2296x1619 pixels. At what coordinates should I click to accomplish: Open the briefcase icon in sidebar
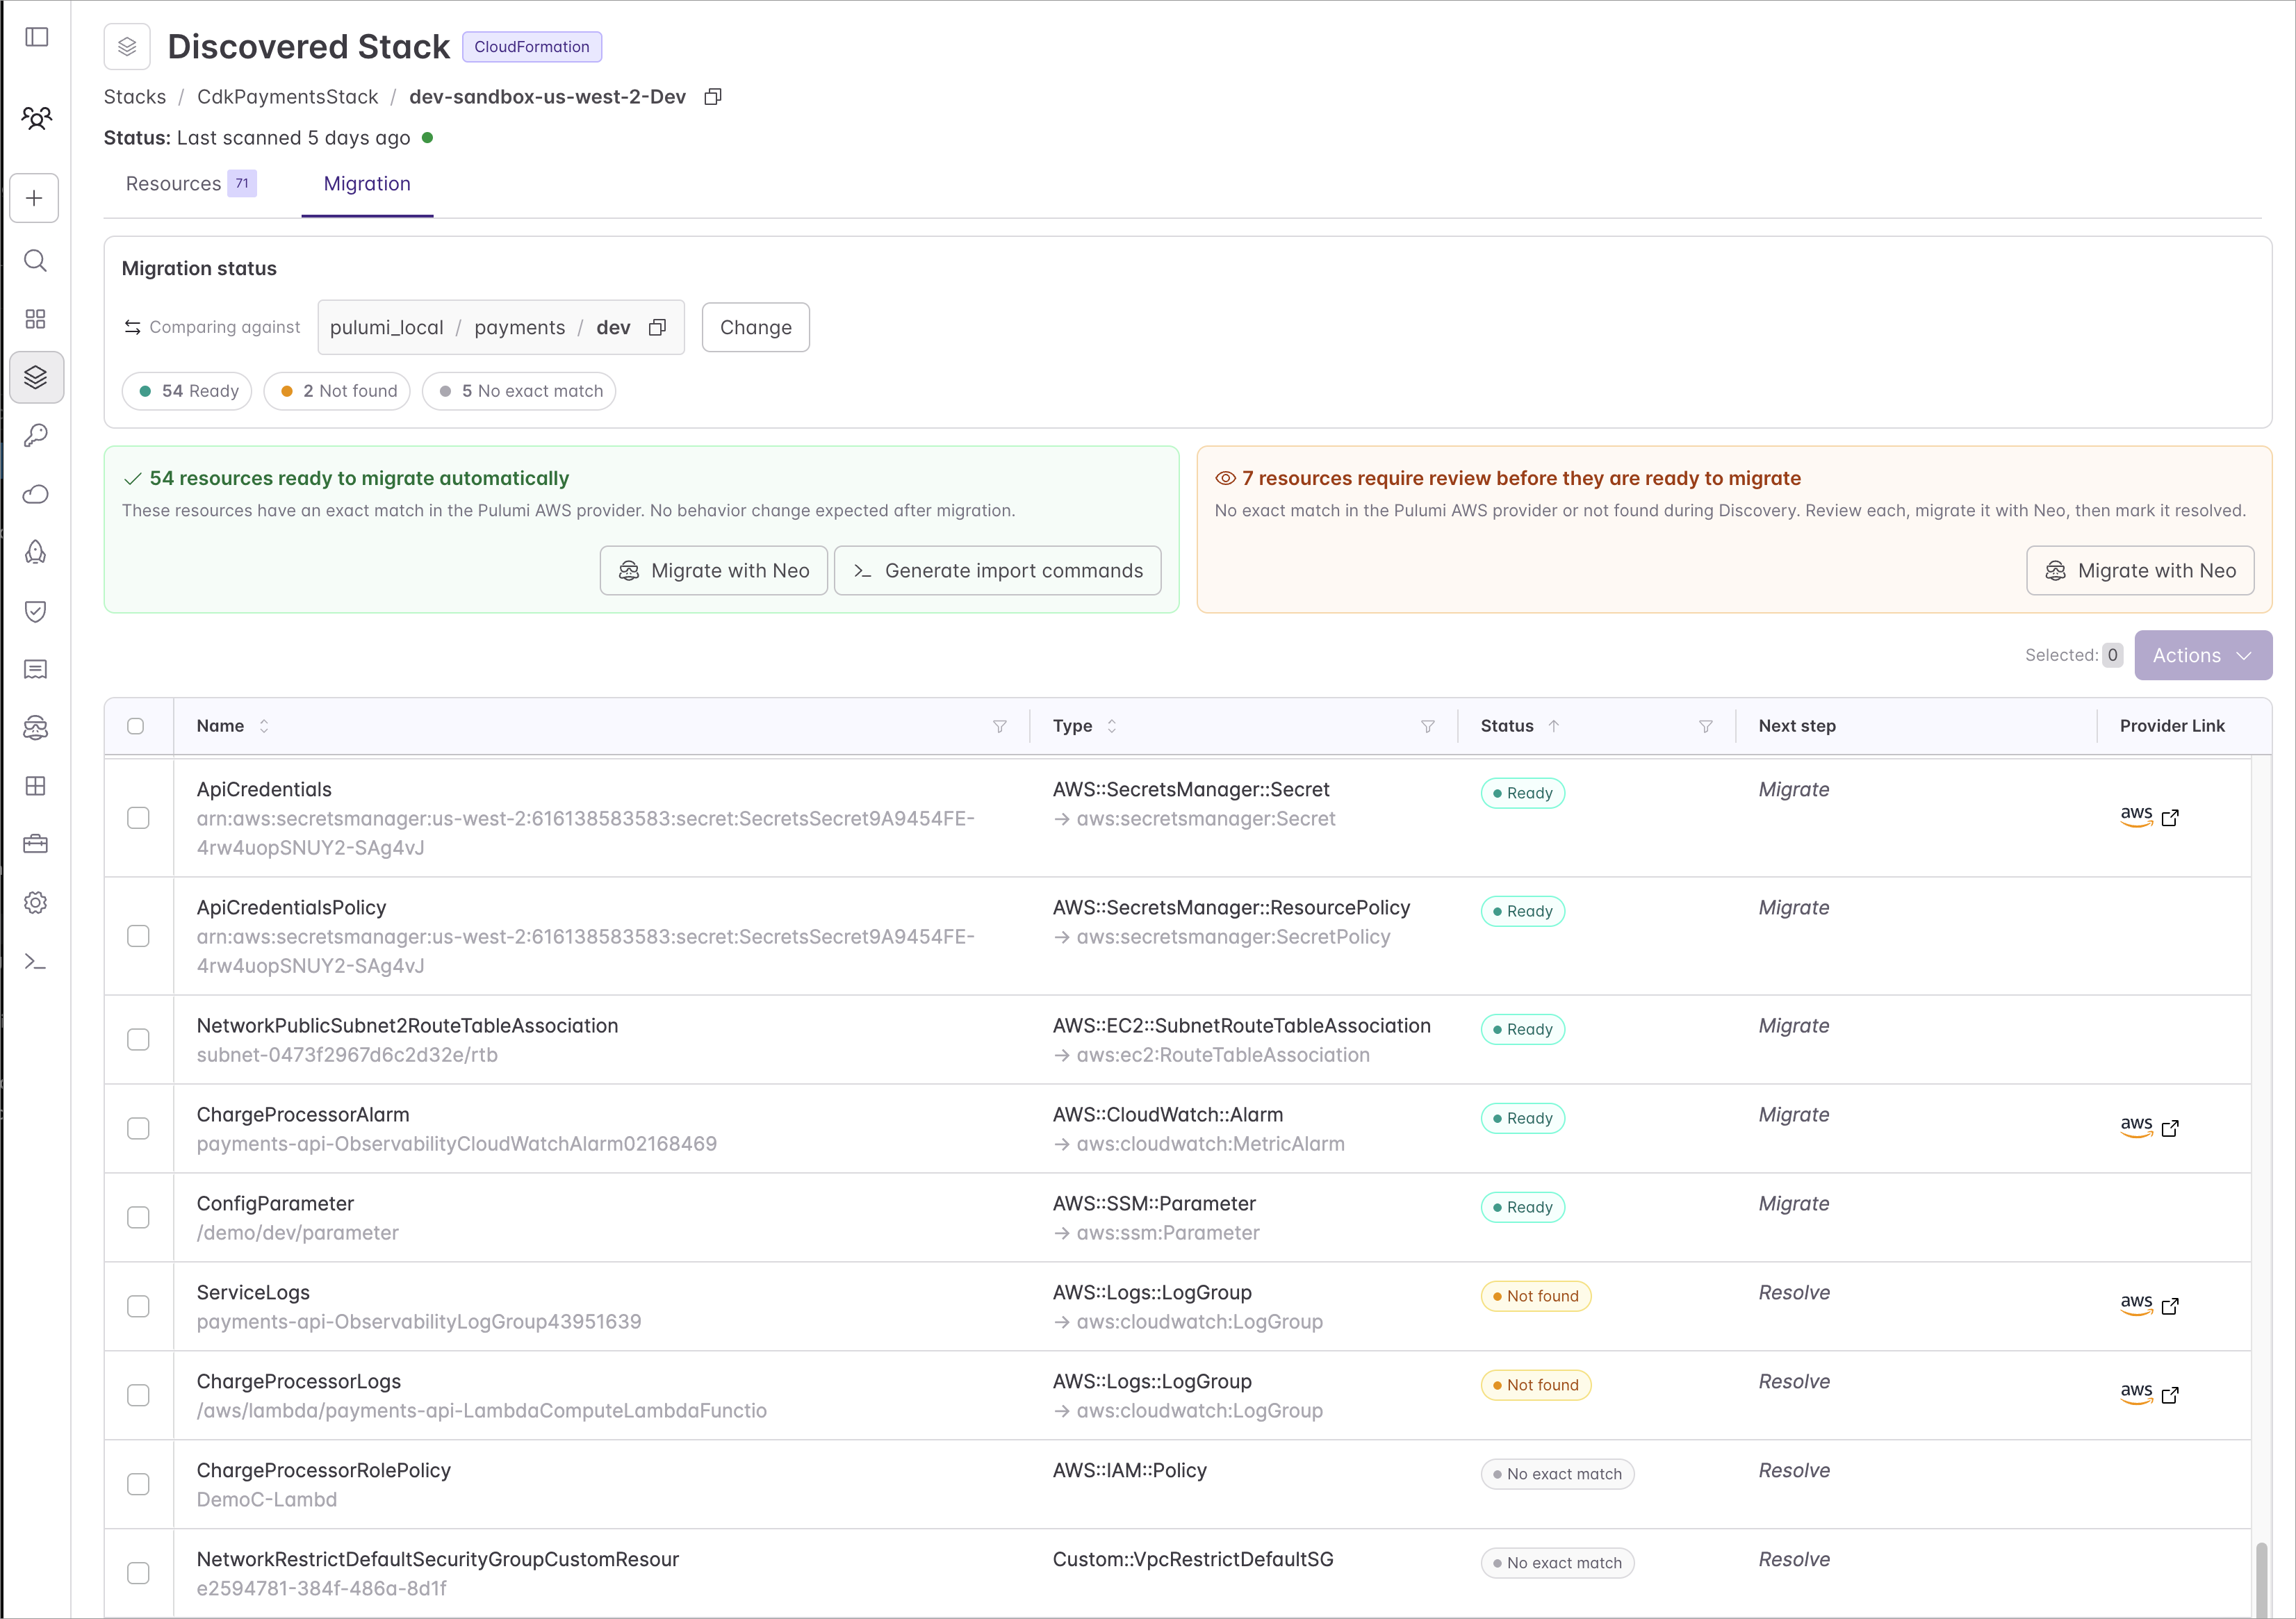click(x=35, y=844)
